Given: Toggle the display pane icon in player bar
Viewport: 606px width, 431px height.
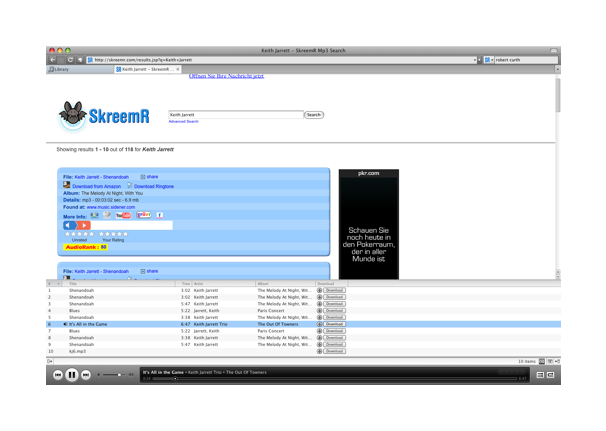Looking at the screenshot, I should point(540,375).
